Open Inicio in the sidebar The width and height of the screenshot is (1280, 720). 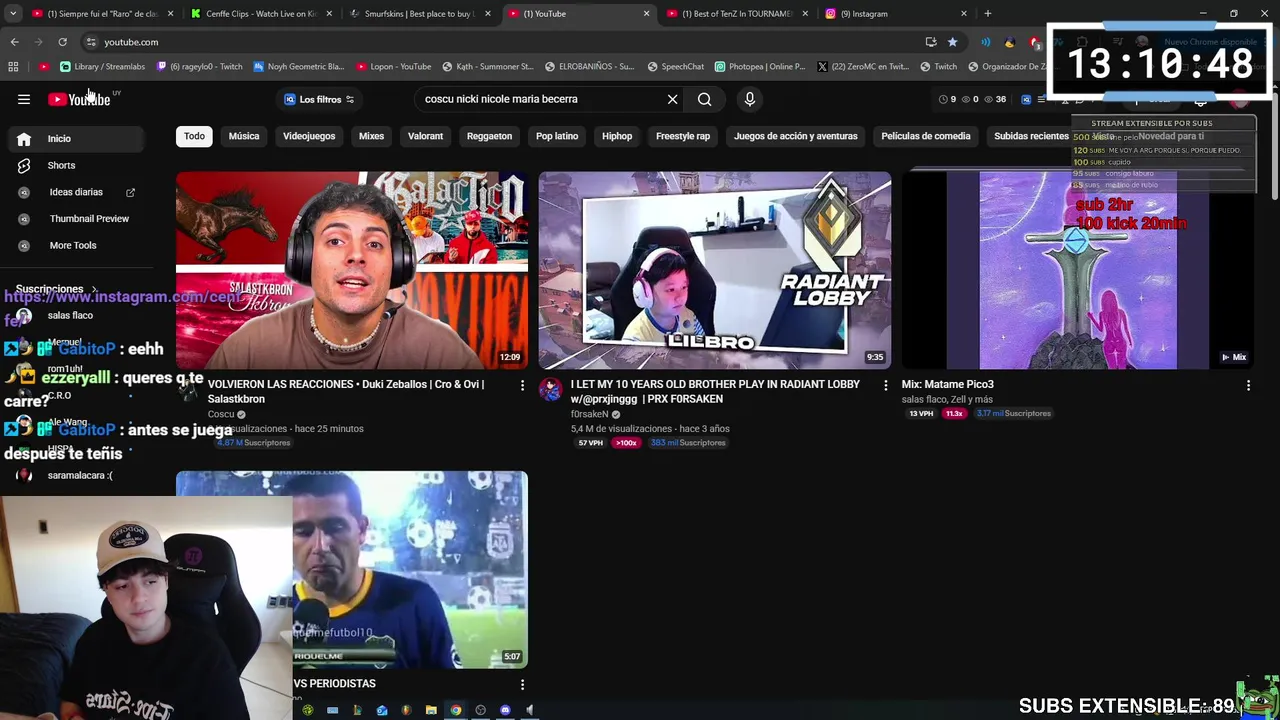point(75,139)
